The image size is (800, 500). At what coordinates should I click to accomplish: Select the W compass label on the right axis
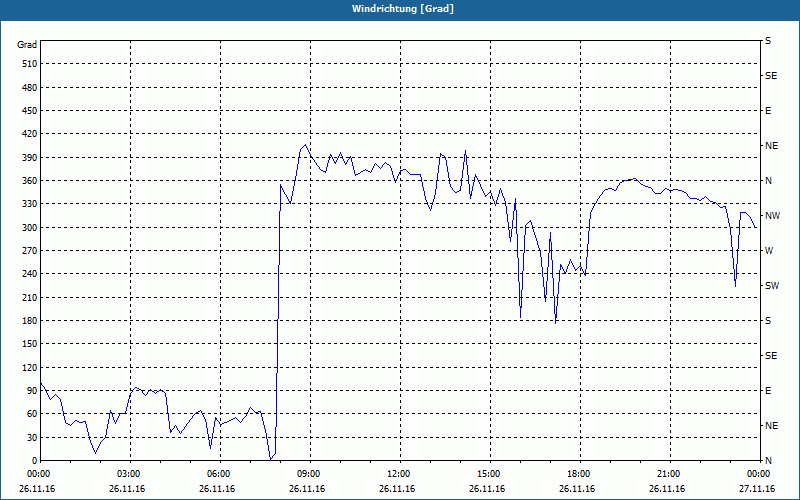769,251
